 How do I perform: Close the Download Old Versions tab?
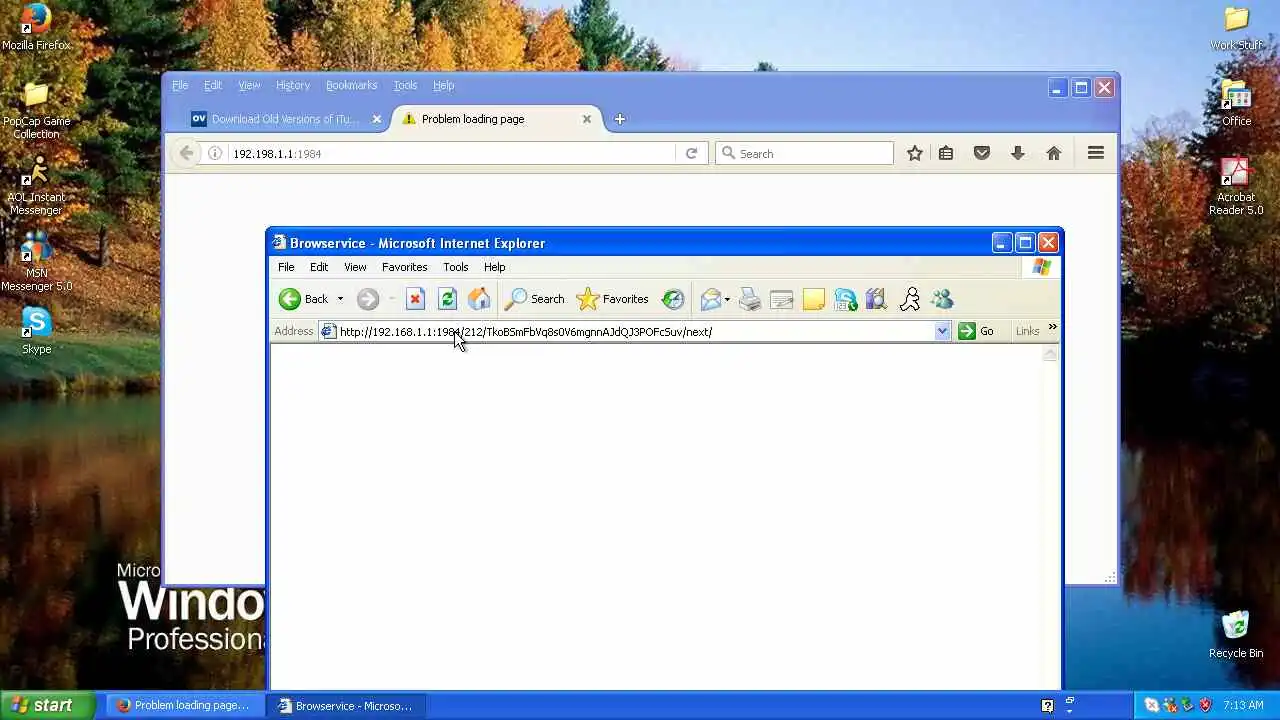pyautogui.click(x=377, y=119)
